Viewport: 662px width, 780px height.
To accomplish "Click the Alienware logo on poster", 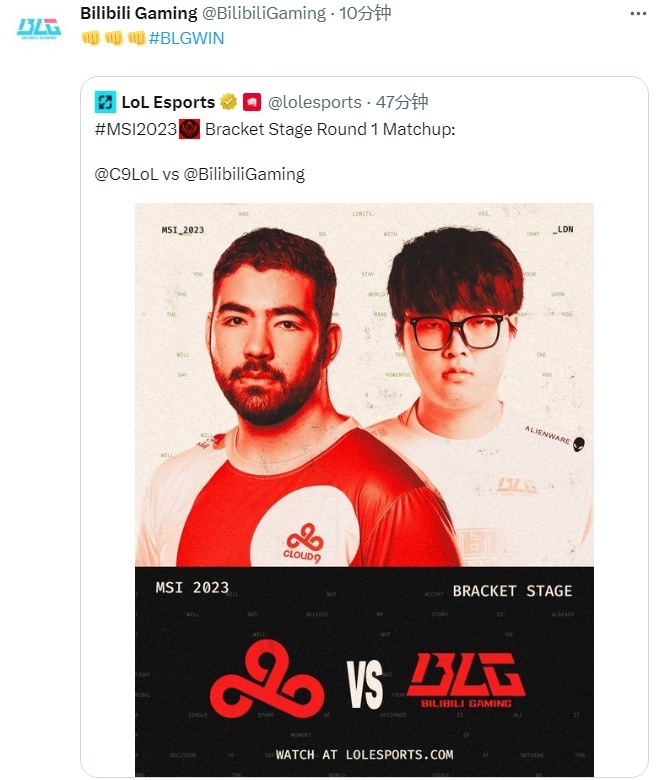I will [555, 438].
